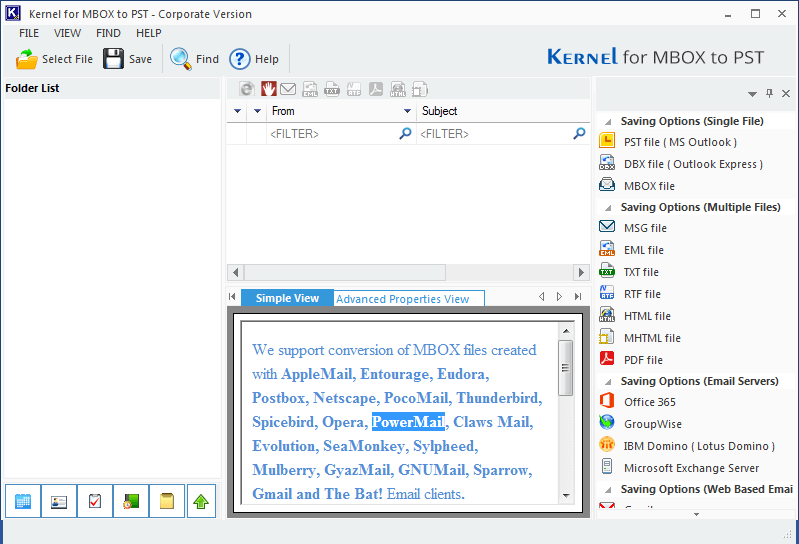This screenshot has height=544, width=799.
Task: Click the Subject filter search magnifier
Action: pyautogui.click(x=579, y=133)
